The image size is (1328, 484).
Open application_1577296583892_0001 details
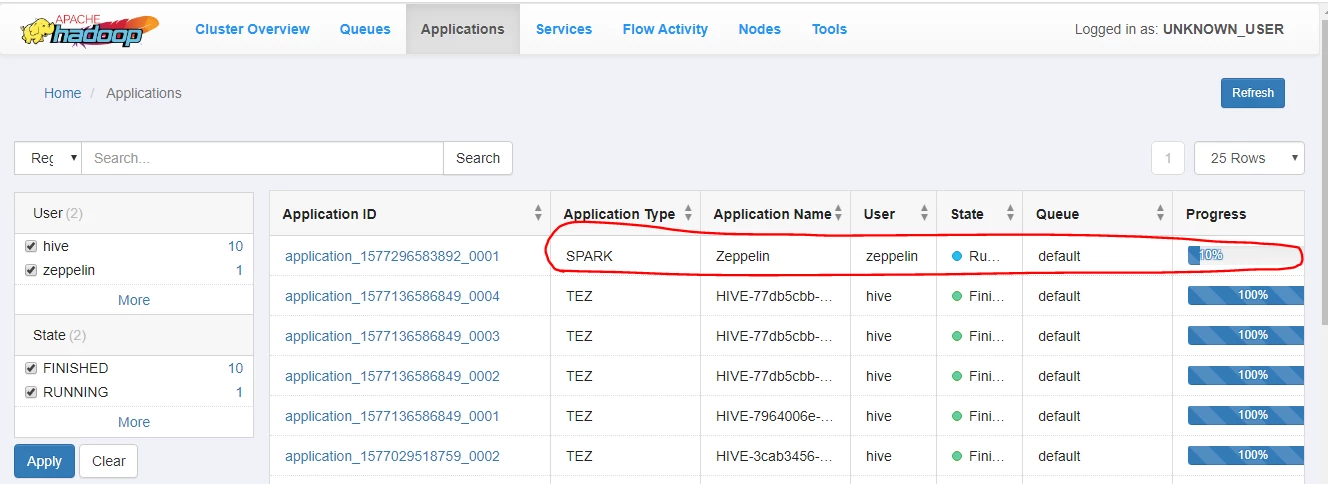(x=392, y=256)
